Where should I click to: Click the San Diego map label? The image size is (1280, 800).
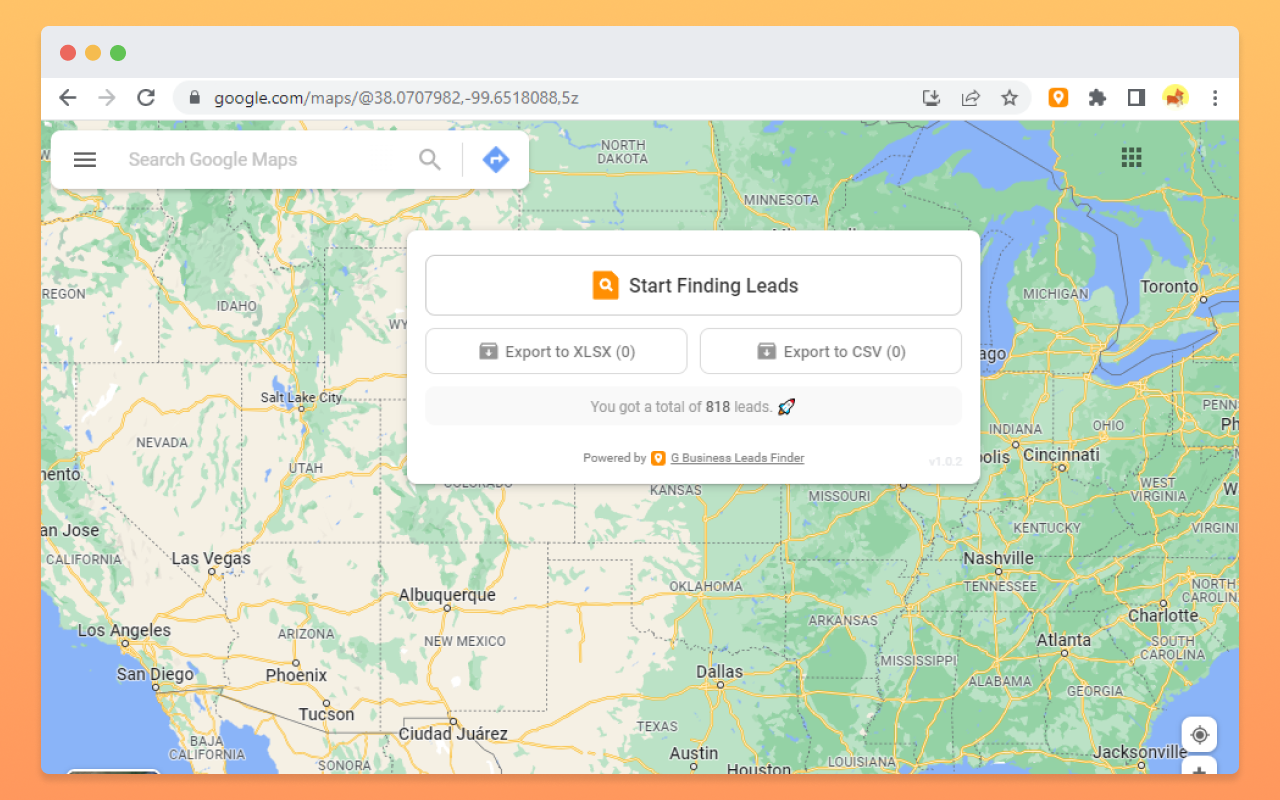point(154,674)
